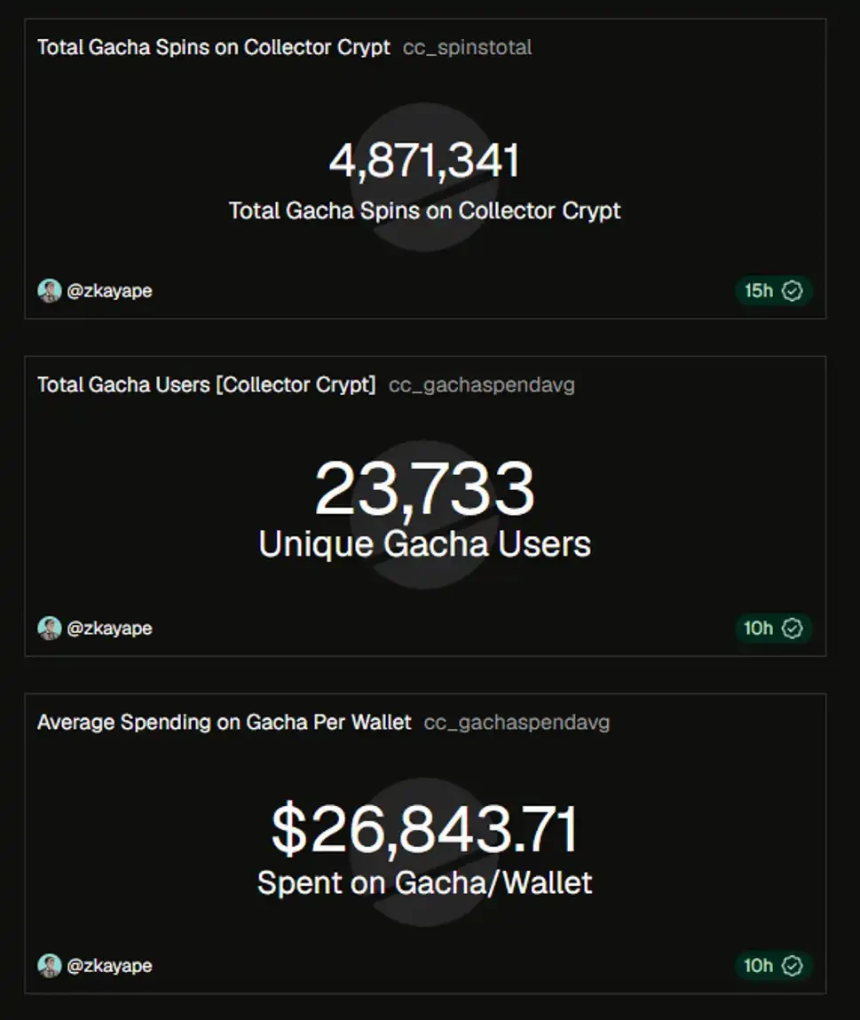Screen dimensions: 860x1020
Task: Click the verified checkmark on the 15h badge
Action: pyautogui.click(x=792, y=291)
